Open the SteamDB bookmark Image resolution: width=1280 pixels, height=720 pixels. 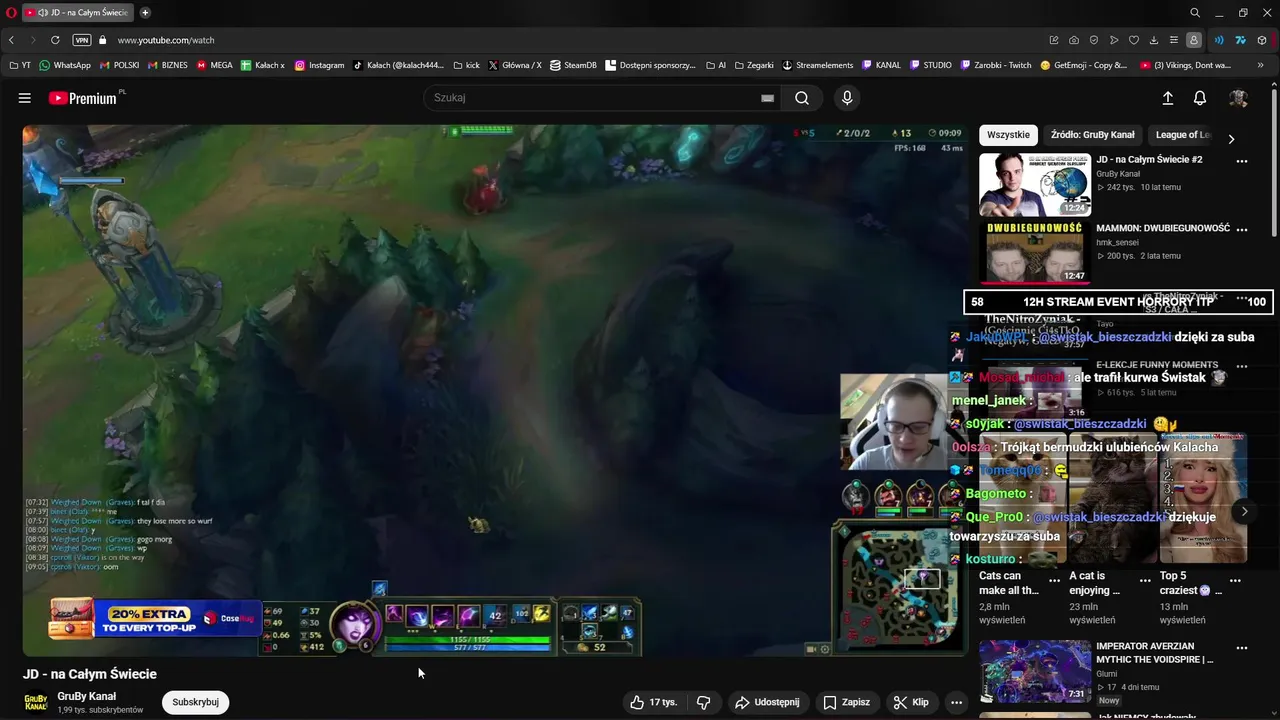pos(573,65)
